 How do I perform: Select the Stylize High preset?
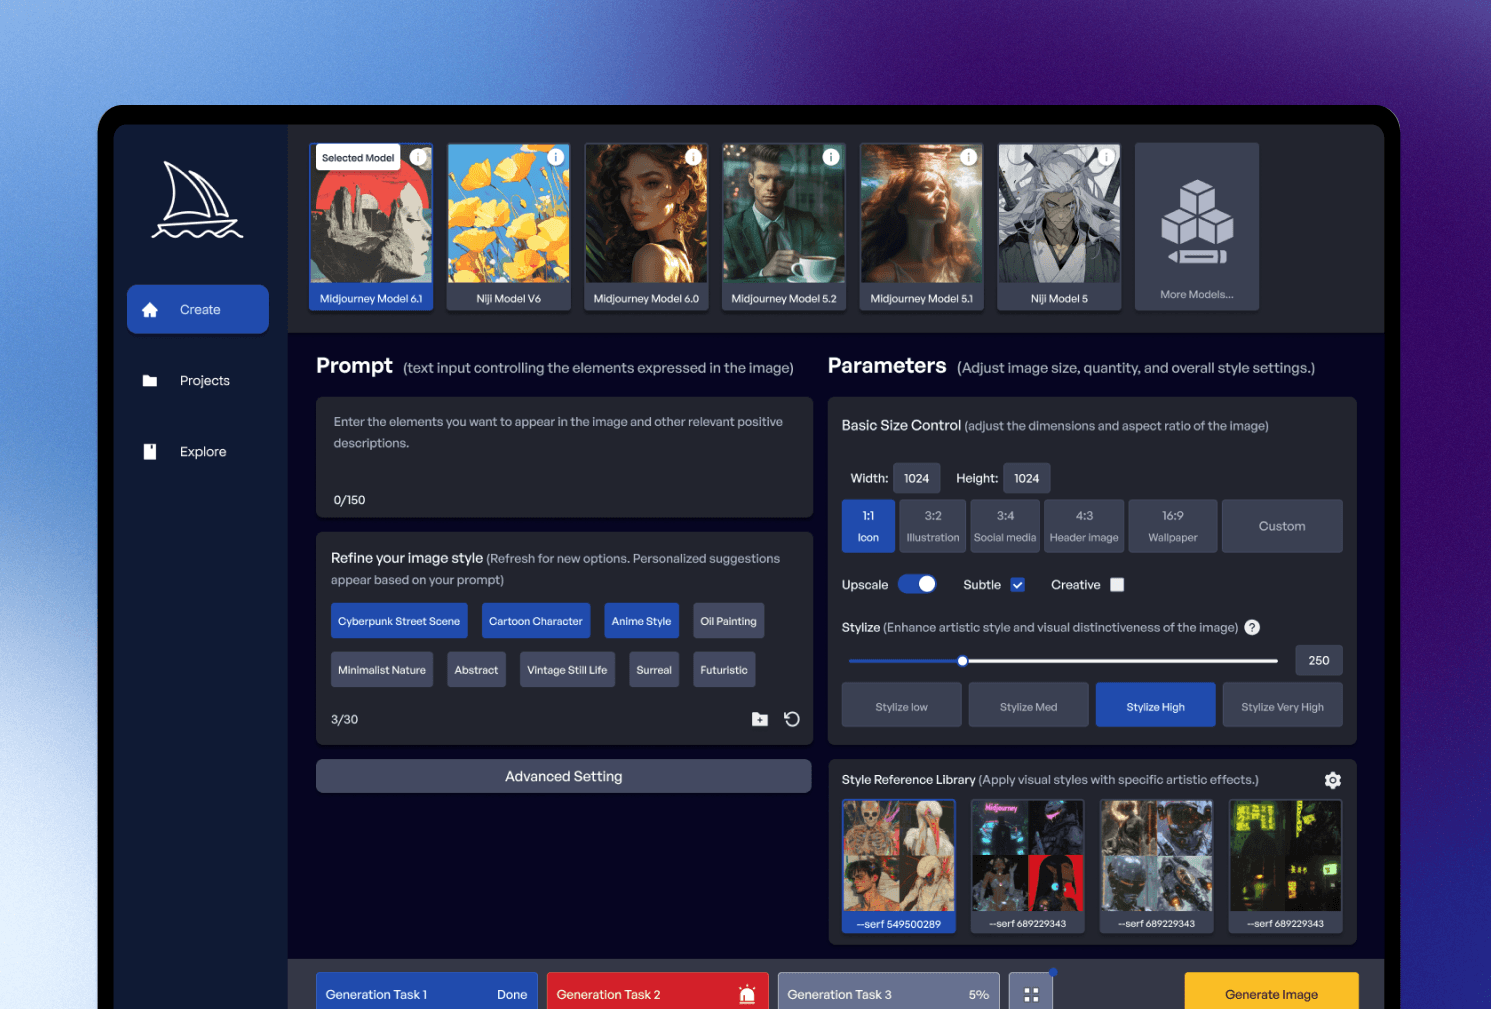1156,705
